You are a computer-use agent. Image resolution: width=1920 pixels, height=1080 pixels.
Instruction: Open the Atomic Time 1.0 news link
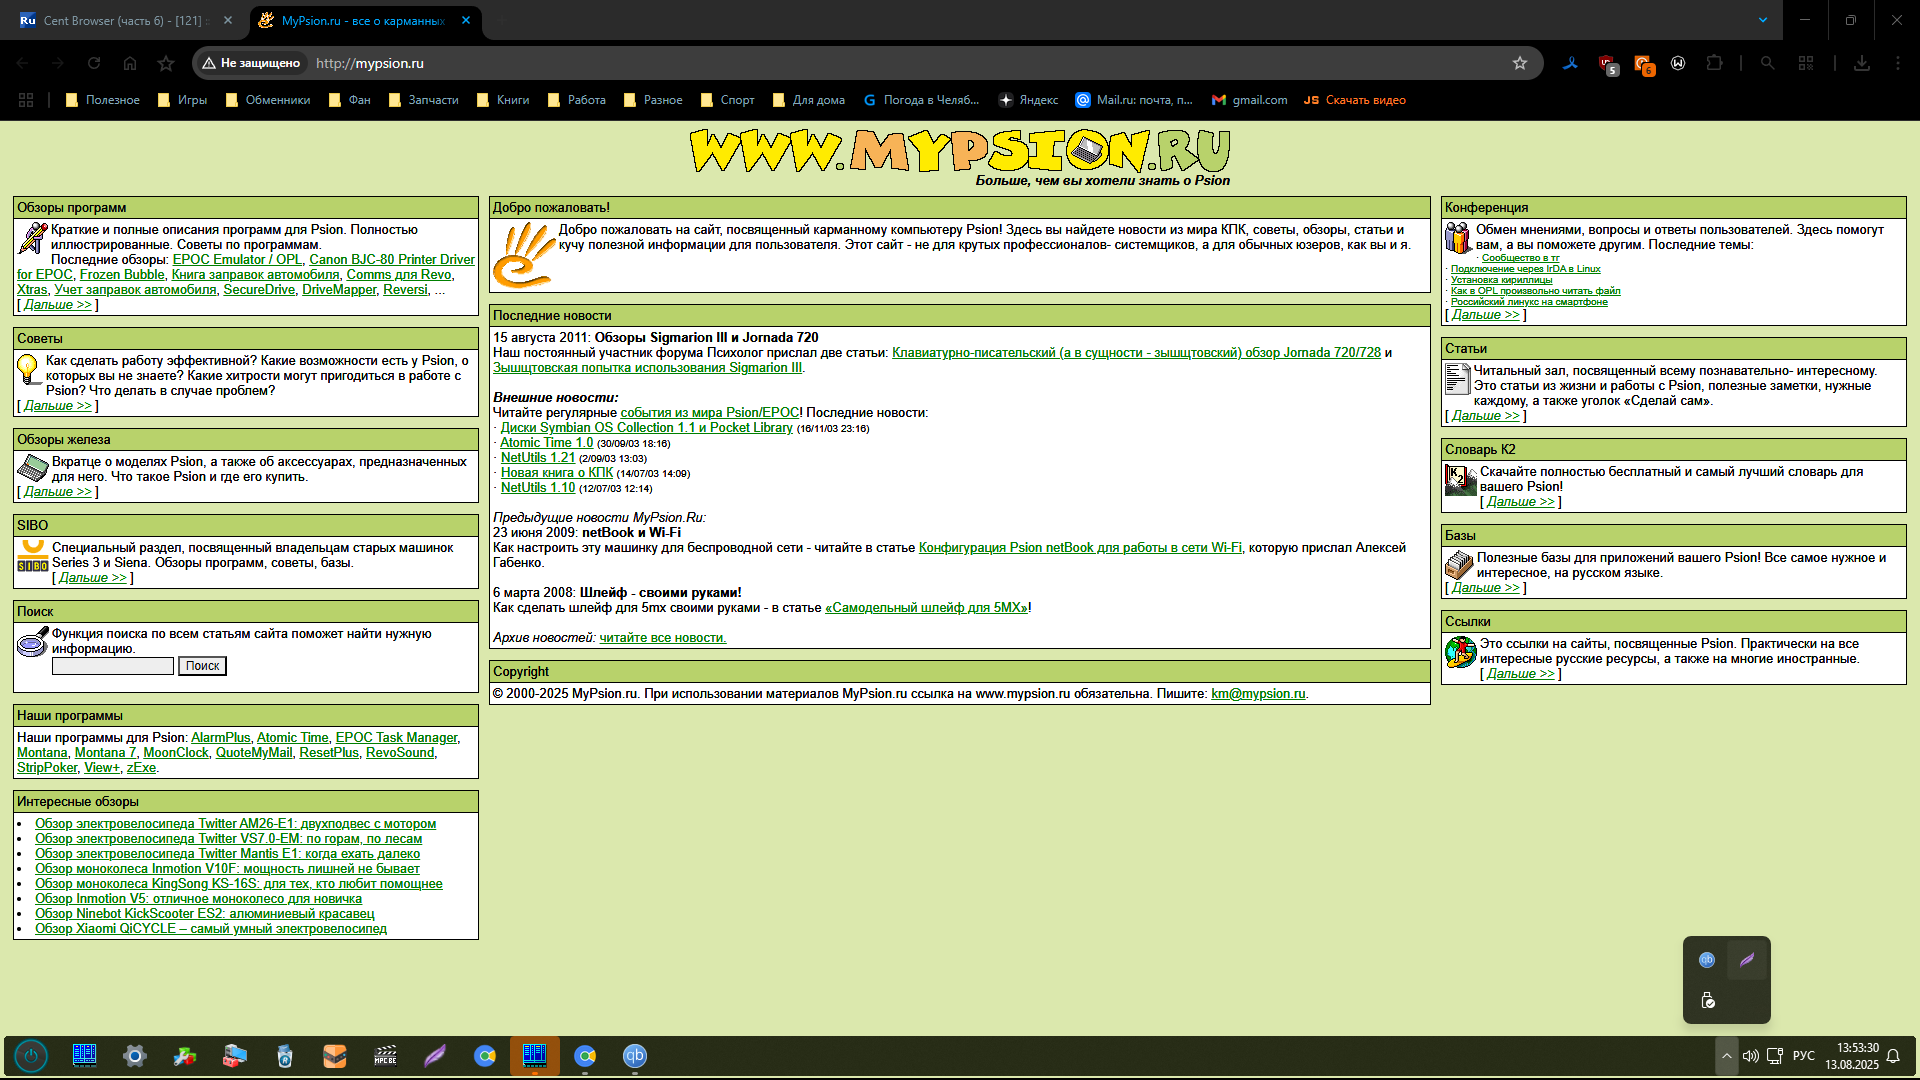pos(547,443)
